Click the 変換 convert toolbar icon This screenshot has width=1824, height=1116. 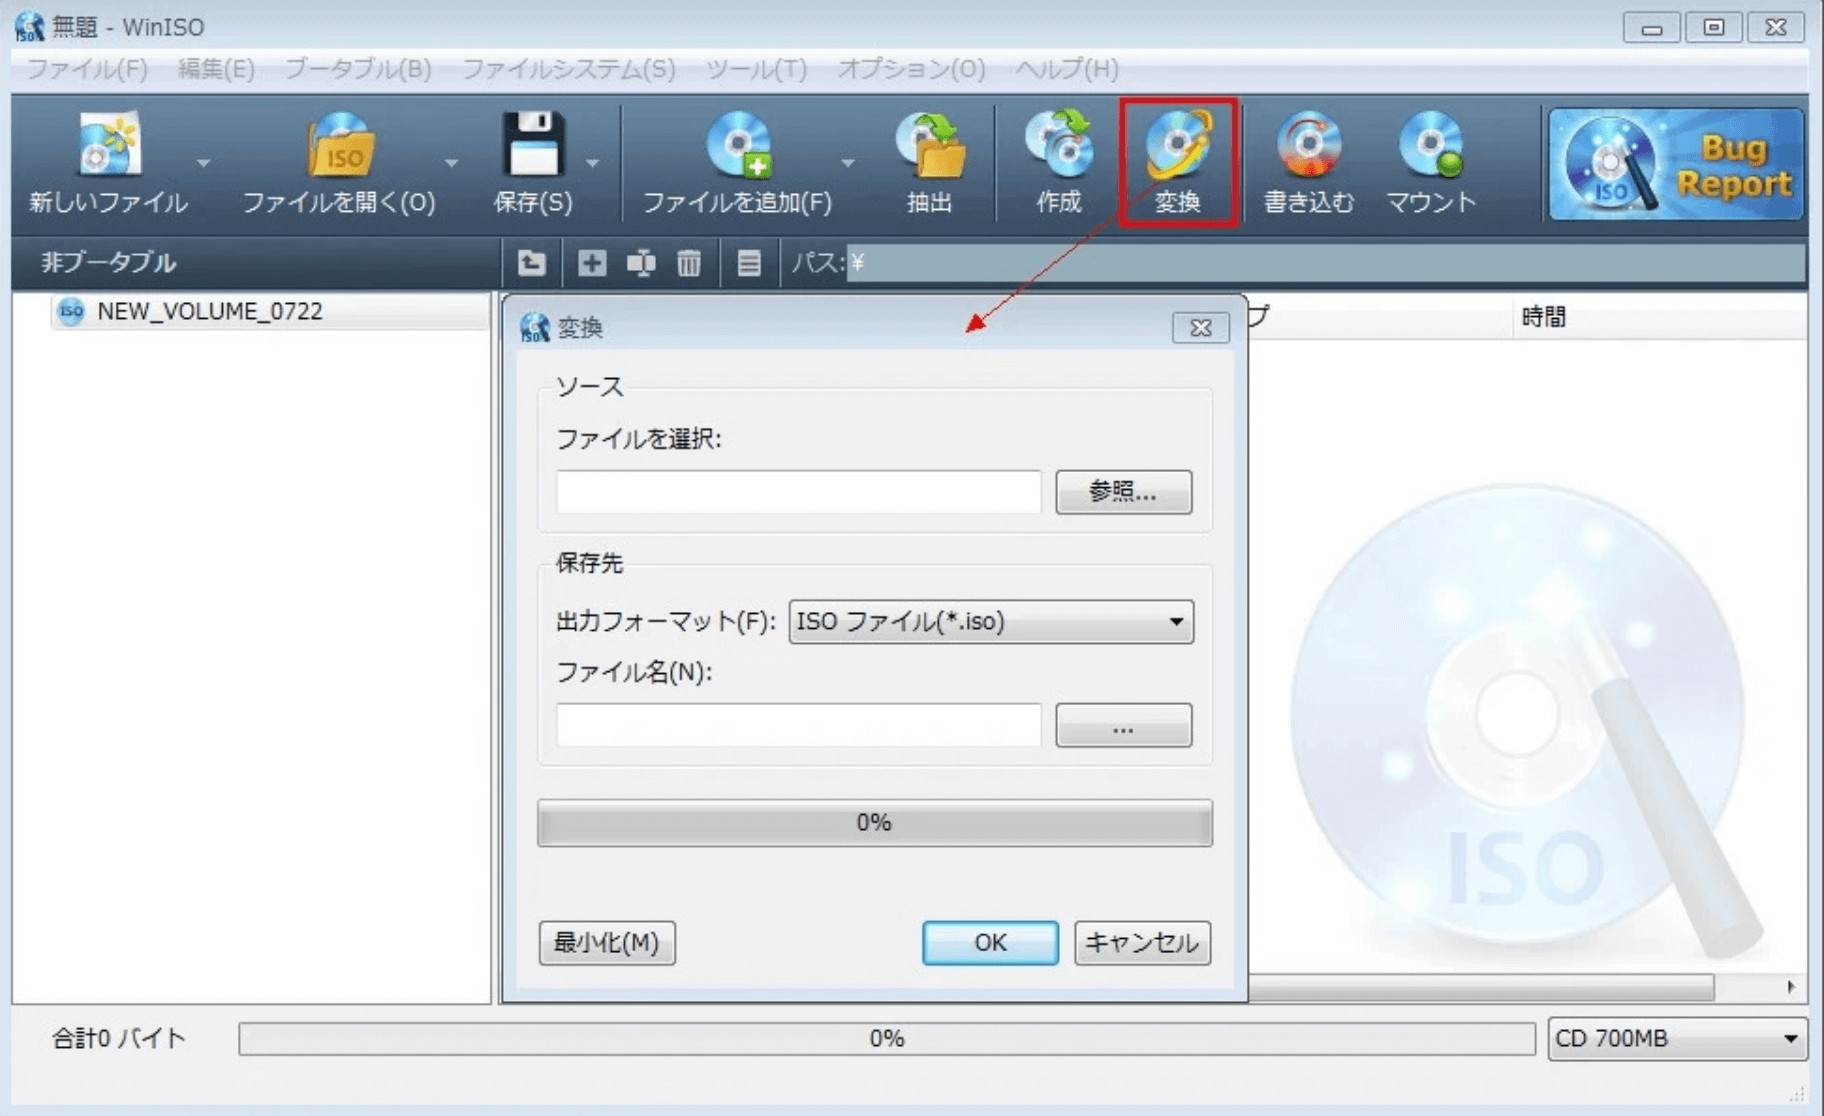[1178, 147]
